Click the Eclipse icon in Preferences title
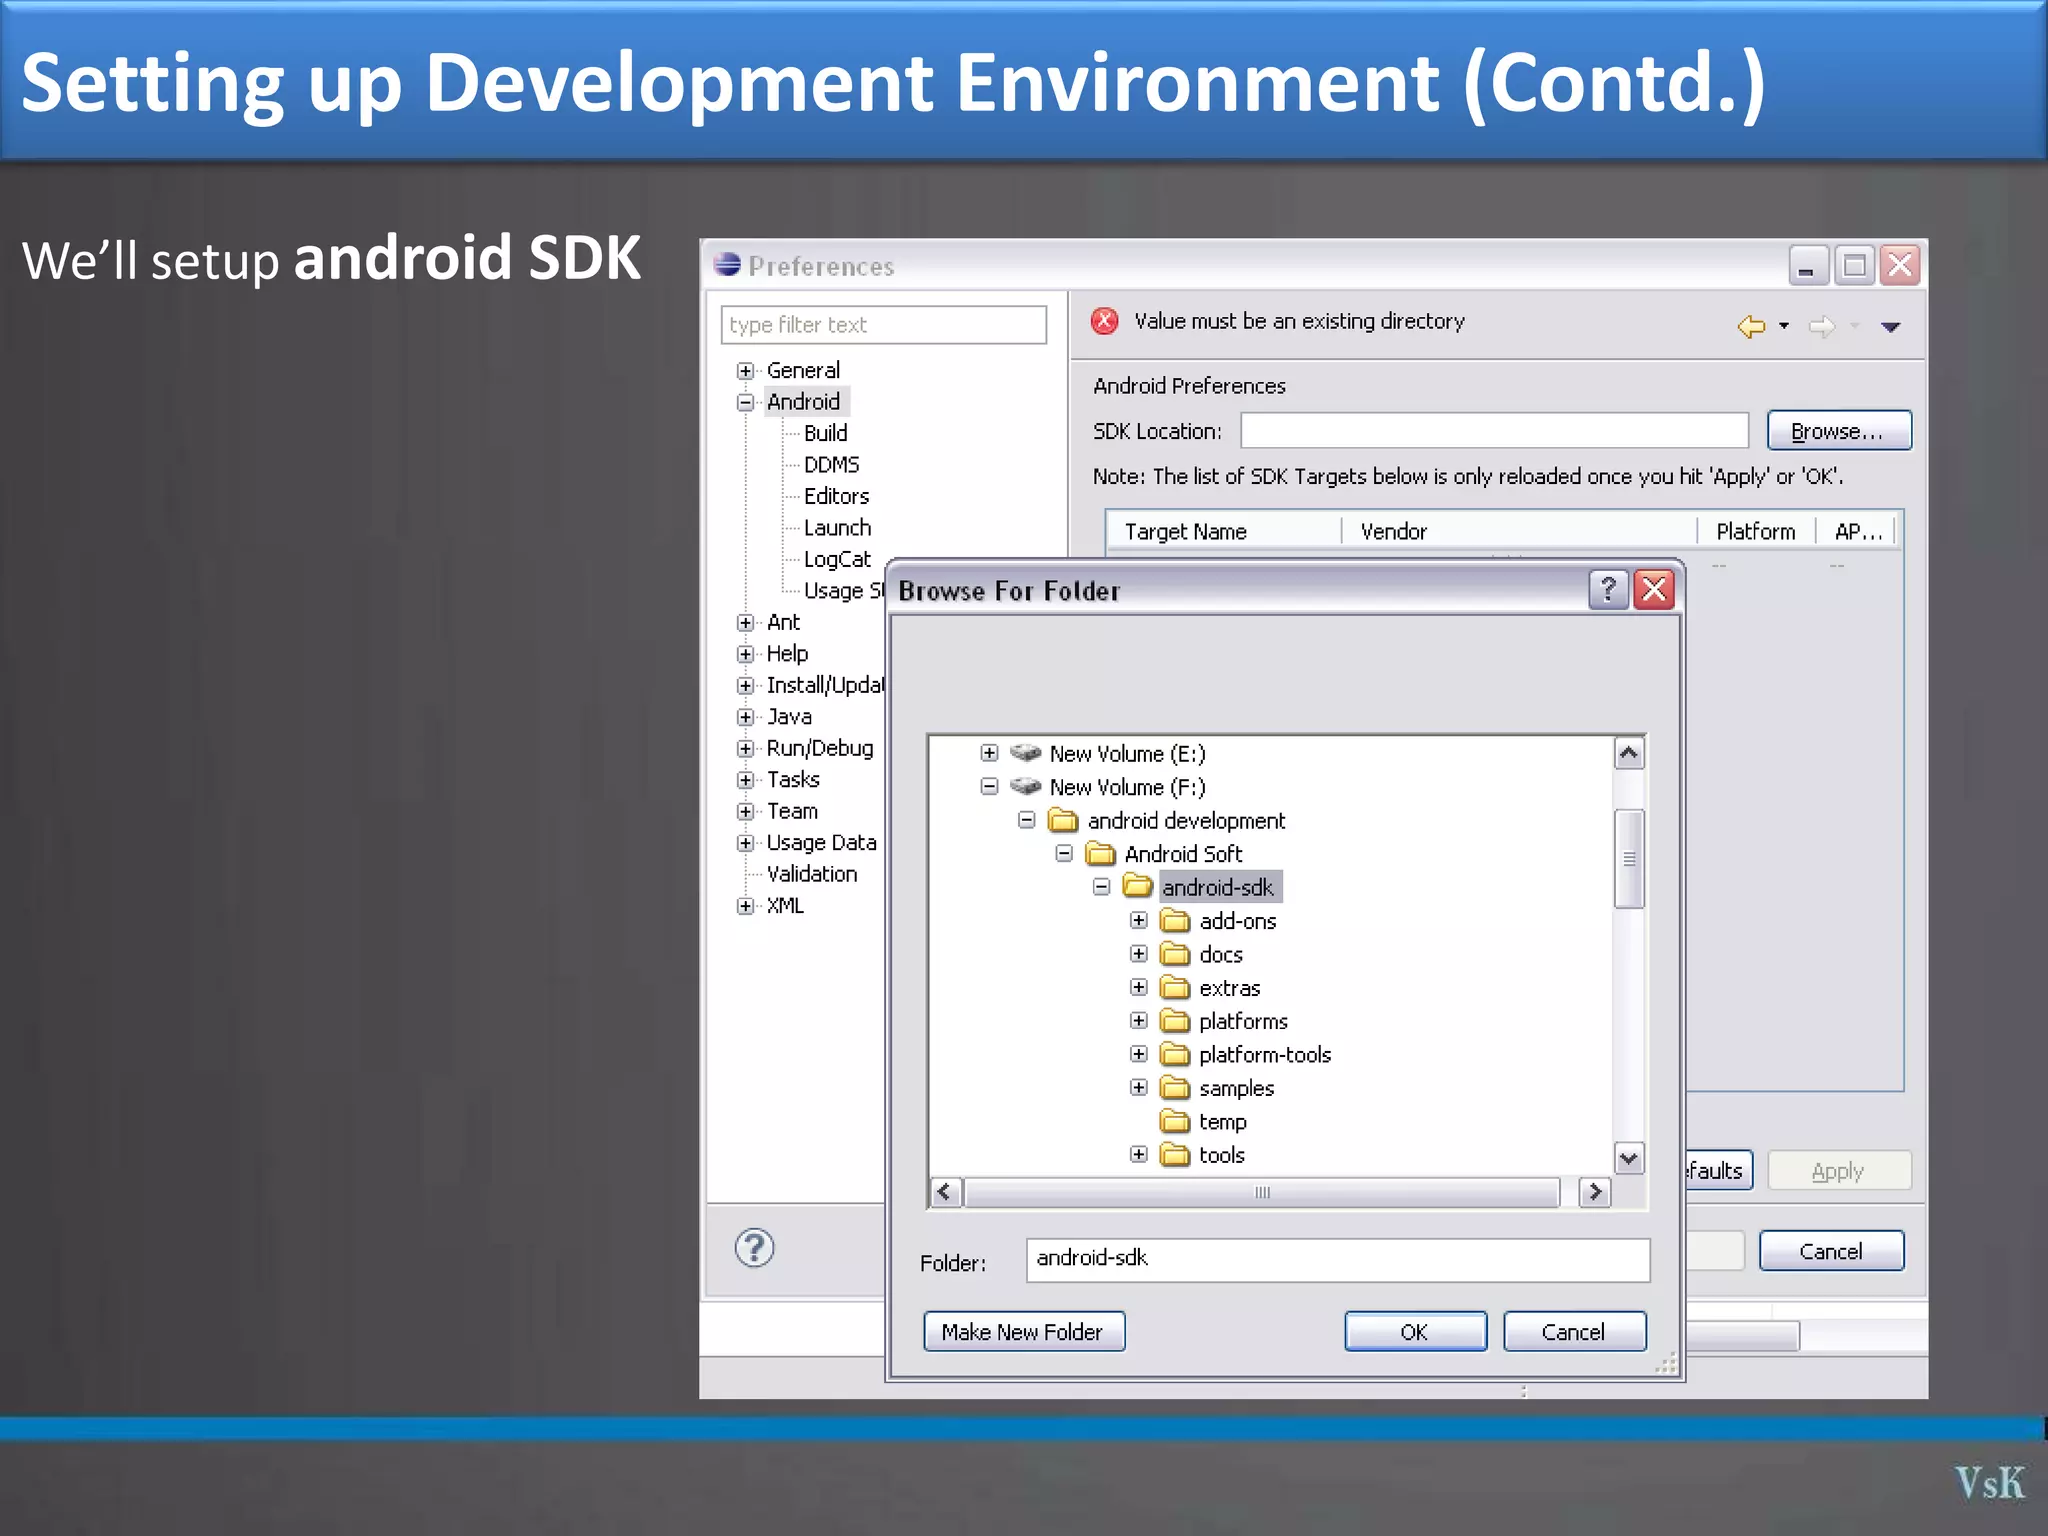Viewport: 2048px width, 1536px height. tap(727, 265)
